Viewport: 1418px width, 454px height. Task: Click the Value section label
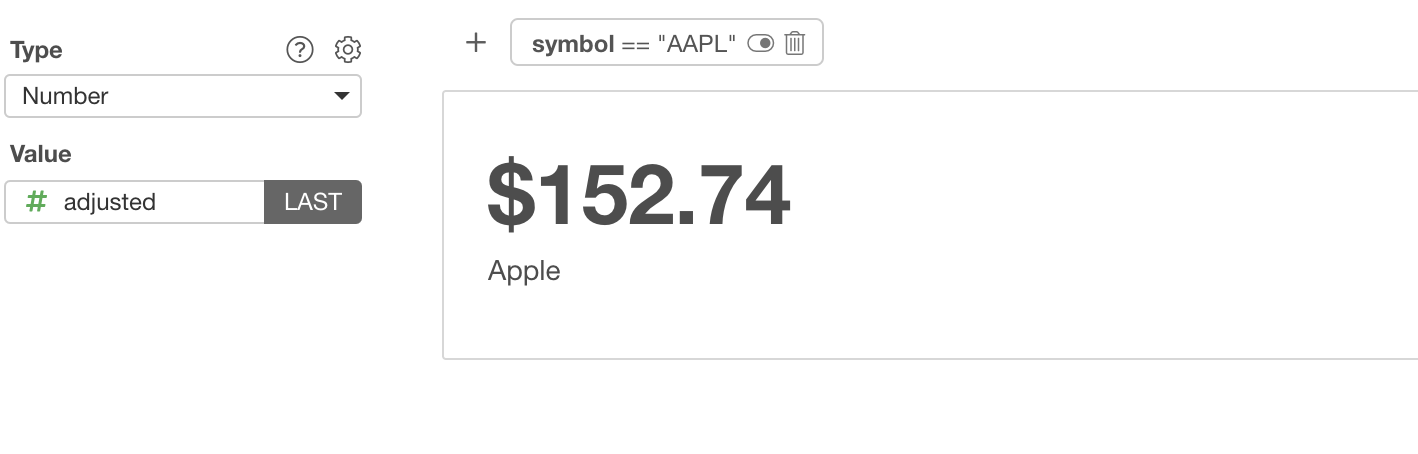coord(40,154)
